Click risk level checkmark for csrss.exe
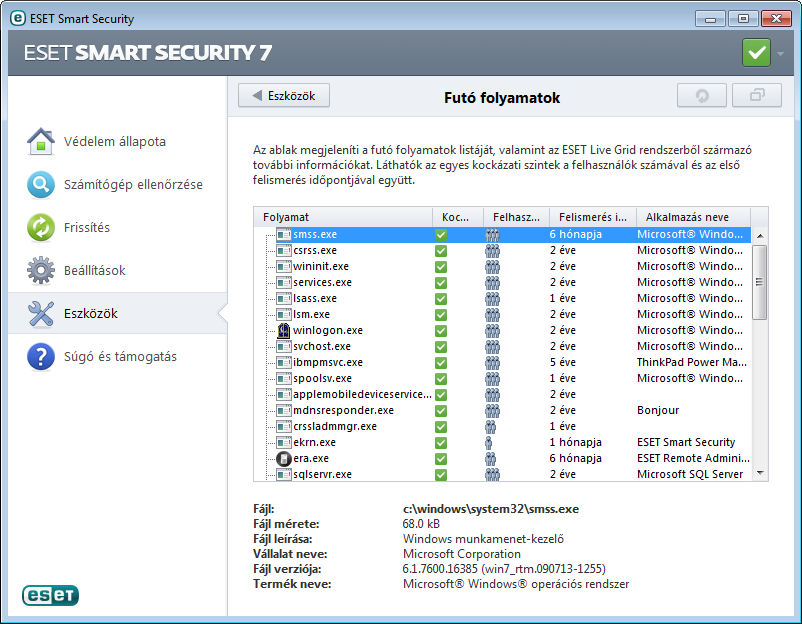This screenshot has width=802, height=624. pos(440,251)
